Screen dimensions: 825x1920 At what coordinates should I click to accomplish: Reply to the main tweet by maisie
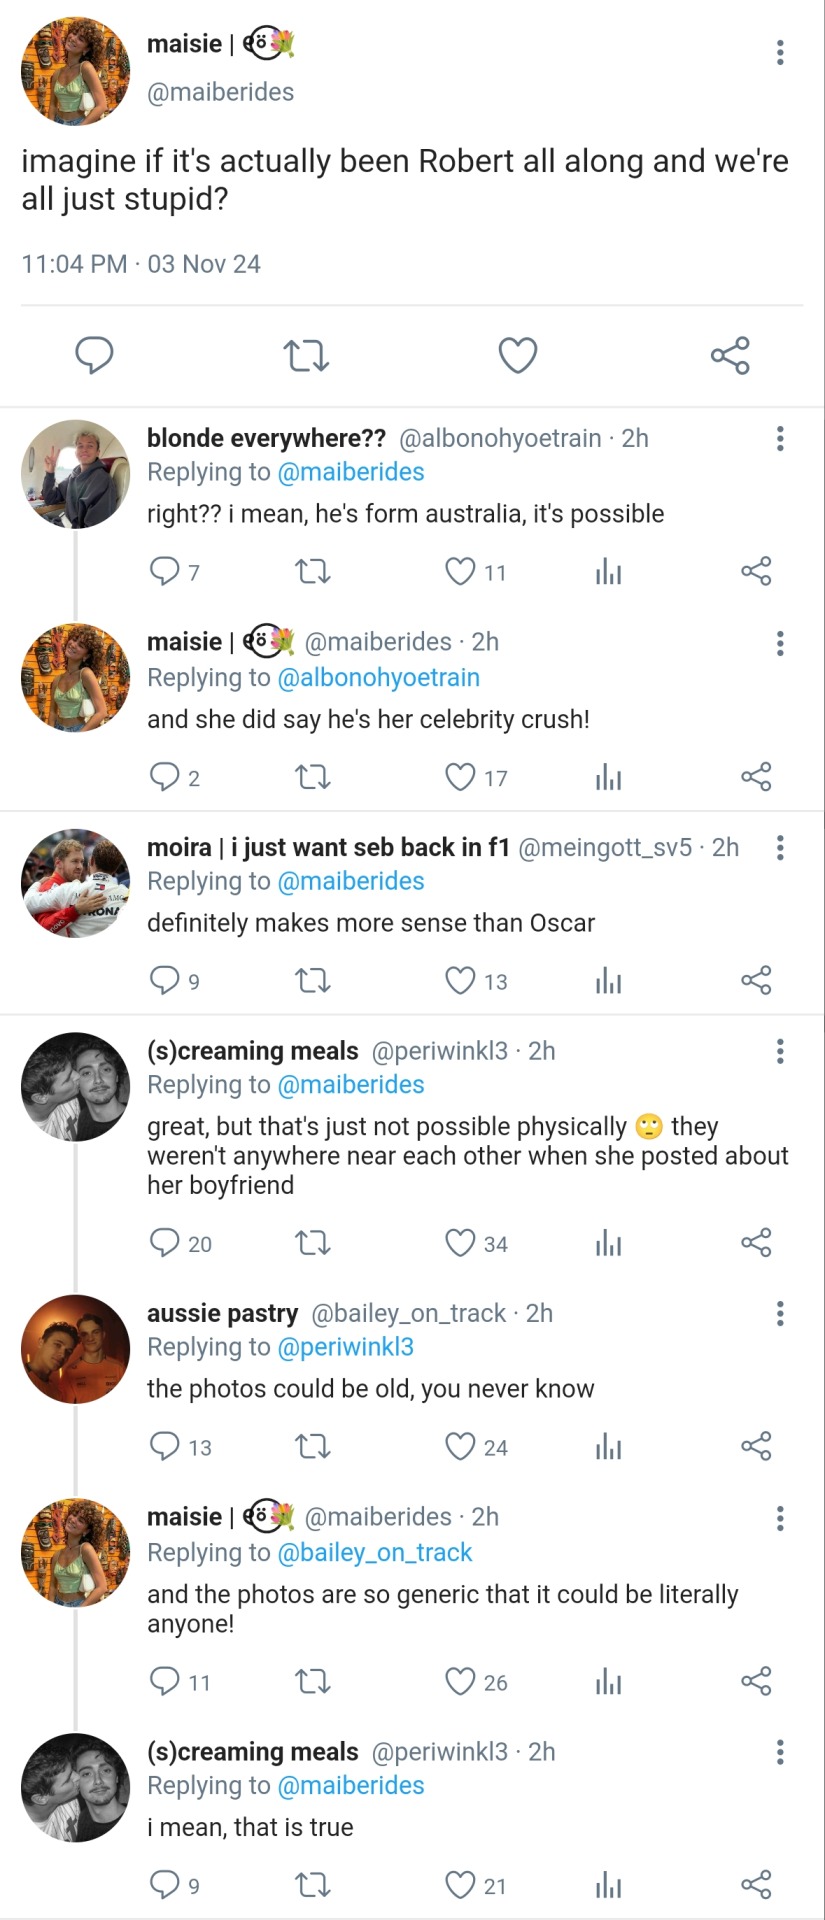pyautogui.click(x=94, y=355)
